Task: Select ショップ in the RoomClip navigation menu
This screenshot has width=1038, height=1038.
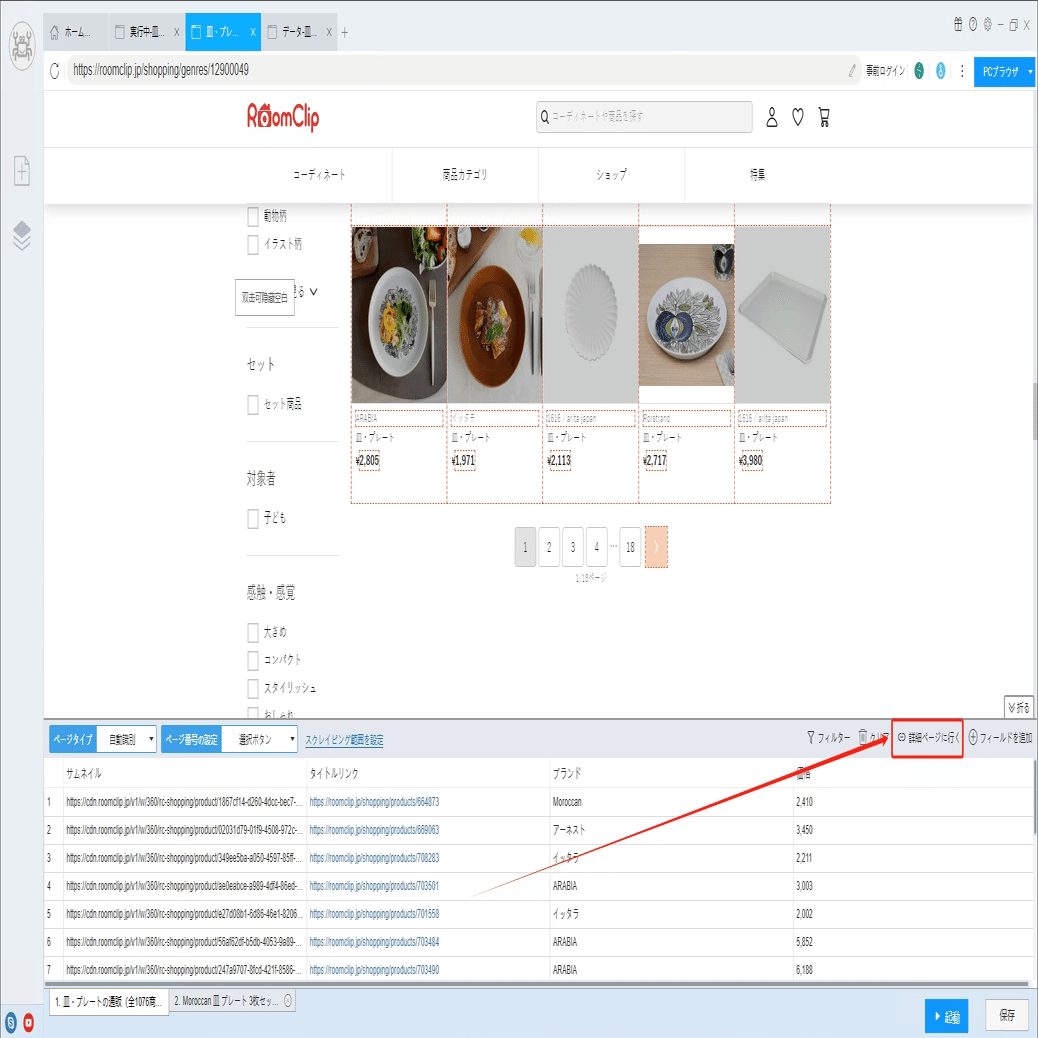Action: click(611, 175)
